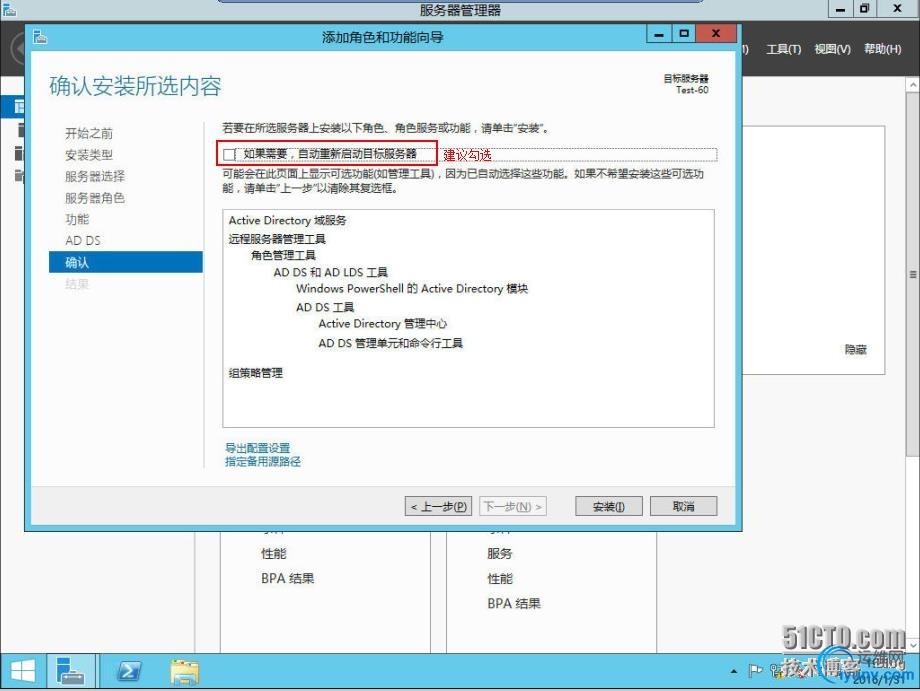Click the Action Center flag icon
920x691 pixels.
tap(755, 670)
